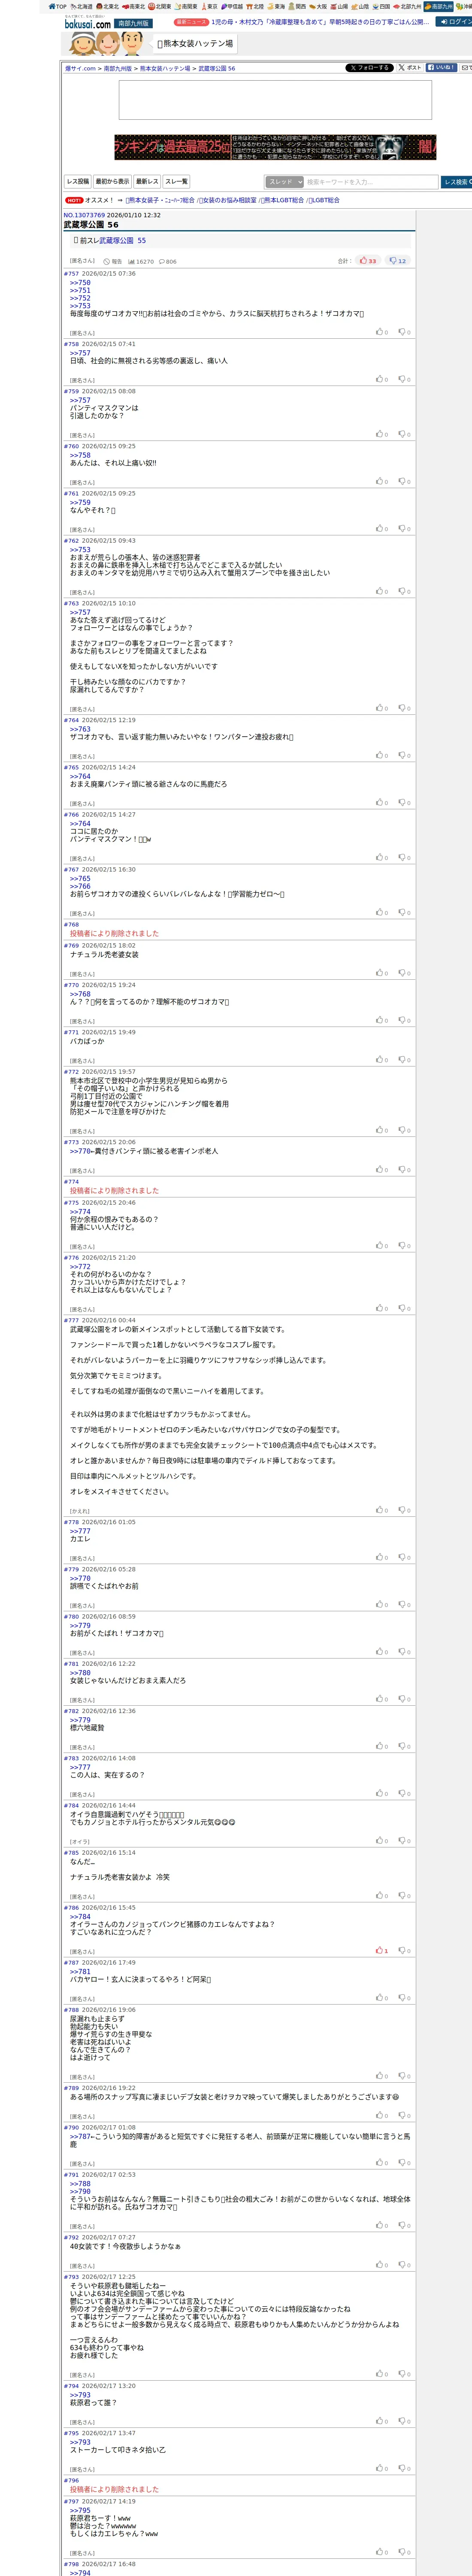
Task: Click thumbs-up icon on post #757
Action: tap(380, 332)
